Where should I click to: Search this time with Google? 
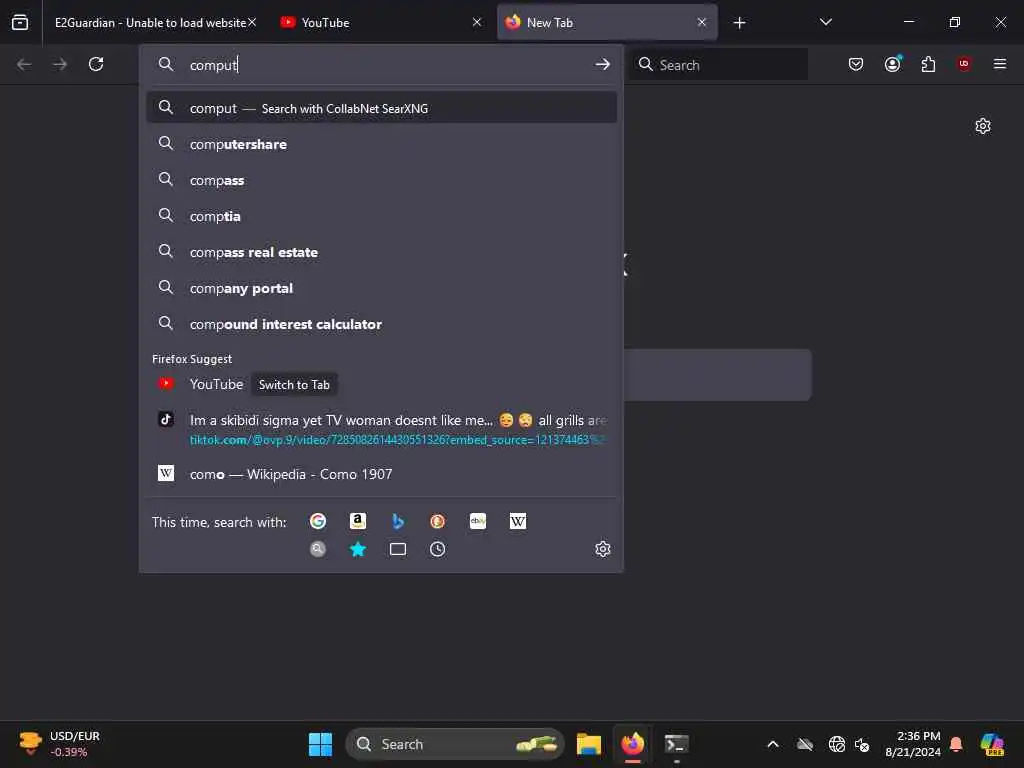coord(318,521)
